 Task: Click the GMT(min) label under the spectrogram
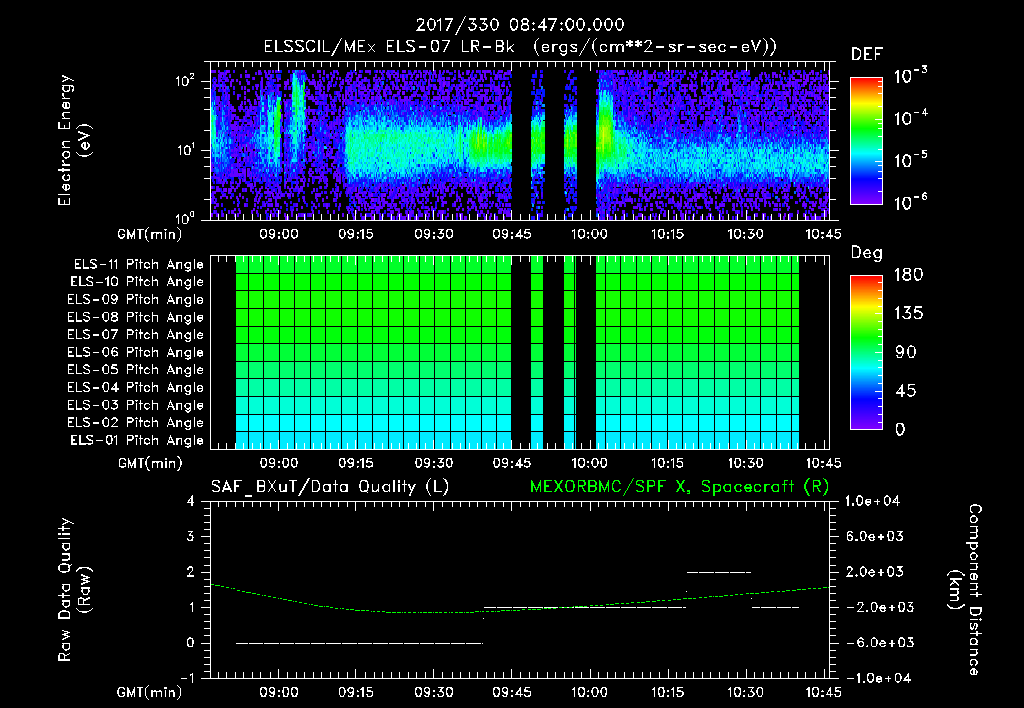coord(150,234)
